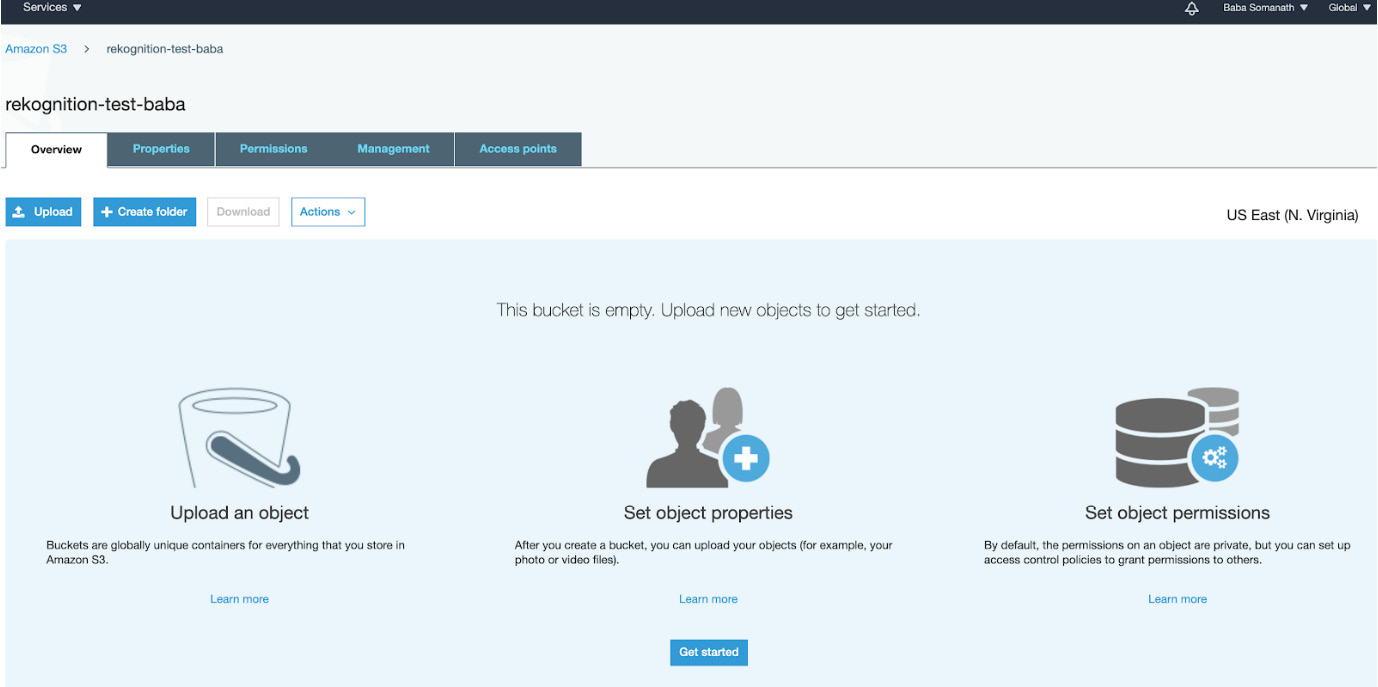This screenshot has width=1378, height=687.
Task: Click the bucket illustration above Upload an object
Action: pos(240,438)
